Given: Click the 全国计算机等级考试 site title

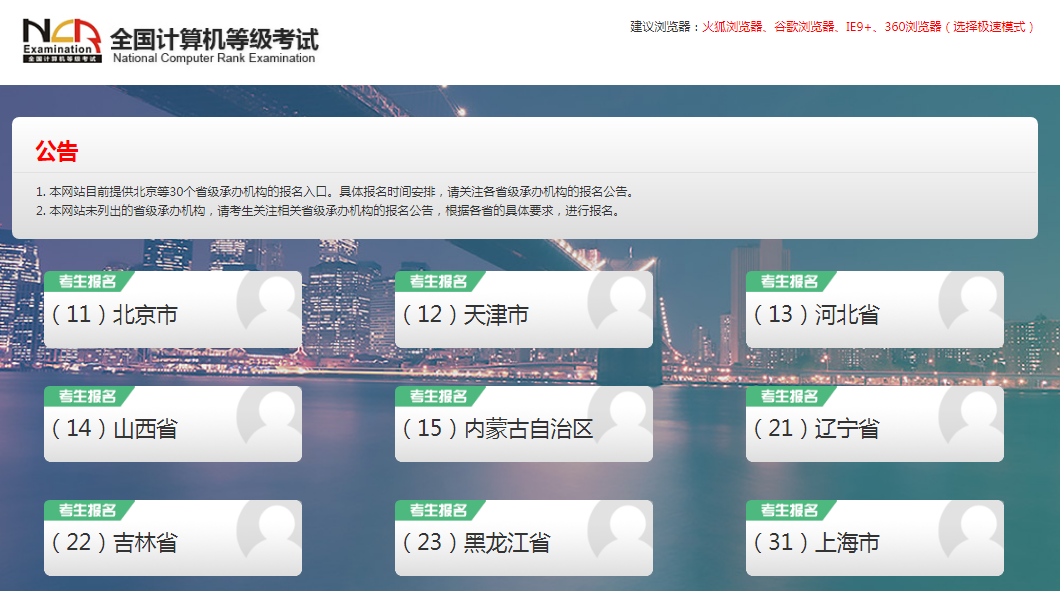Looking at the screenshot, I should (x=214, y=40).
